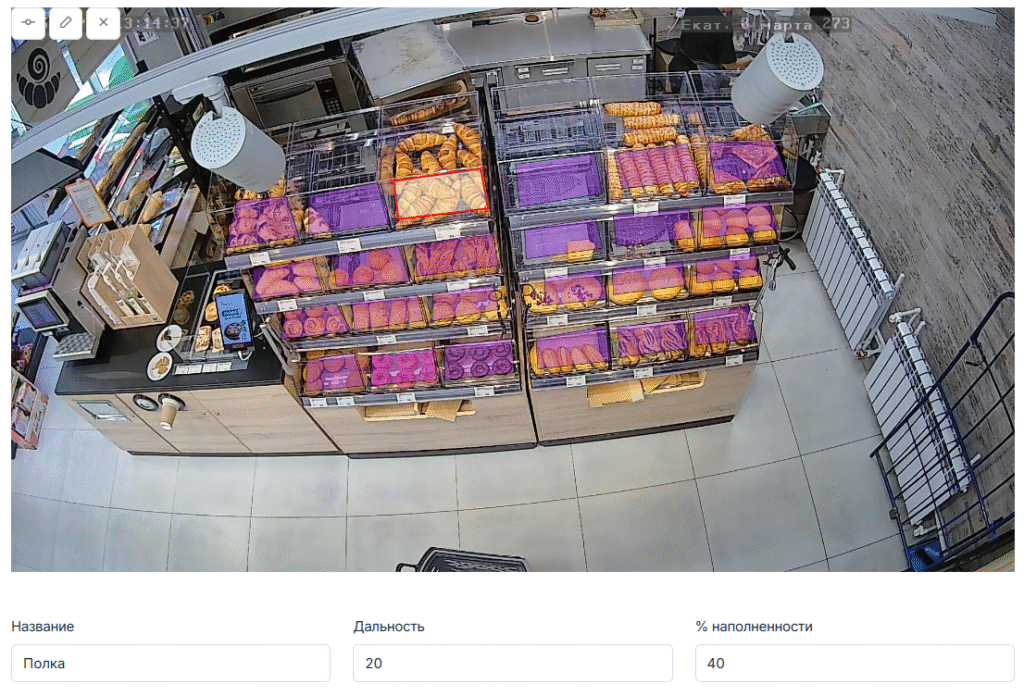
Task: Select the red-outlined croissant shelf region
Action: [x=441, y=193]
